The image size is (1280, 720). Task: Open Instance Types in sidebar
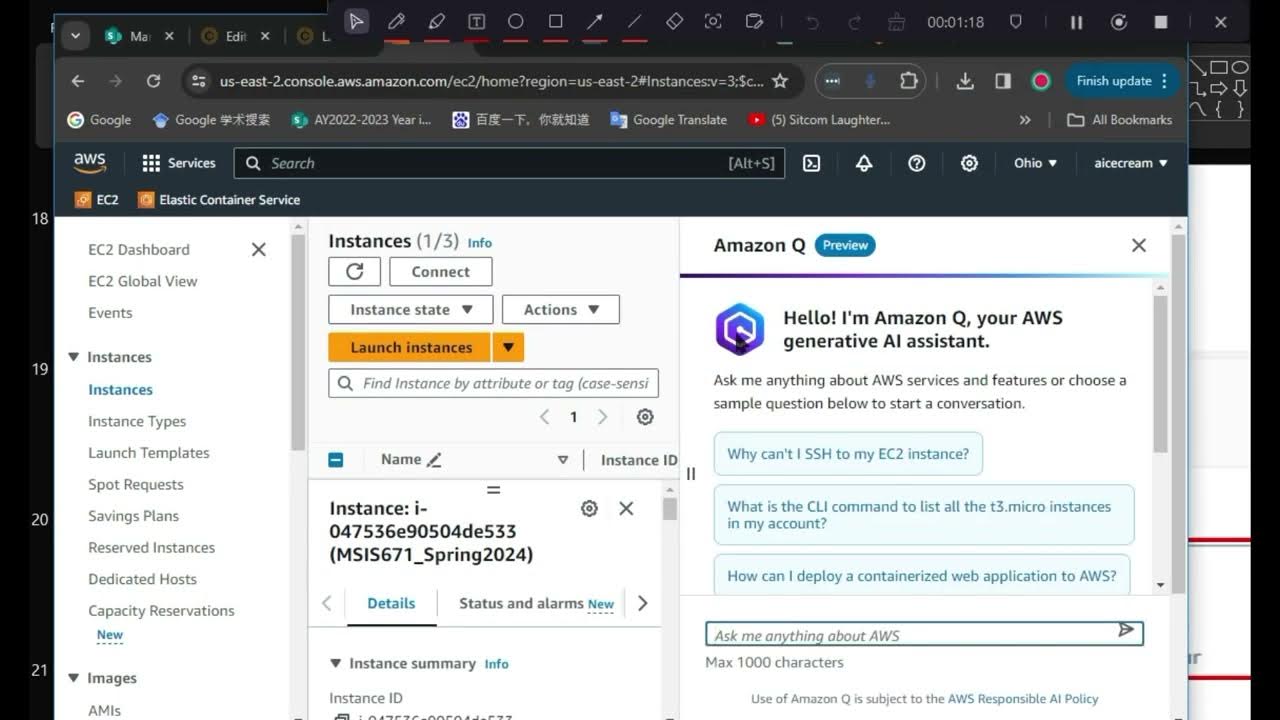point(137,421)
